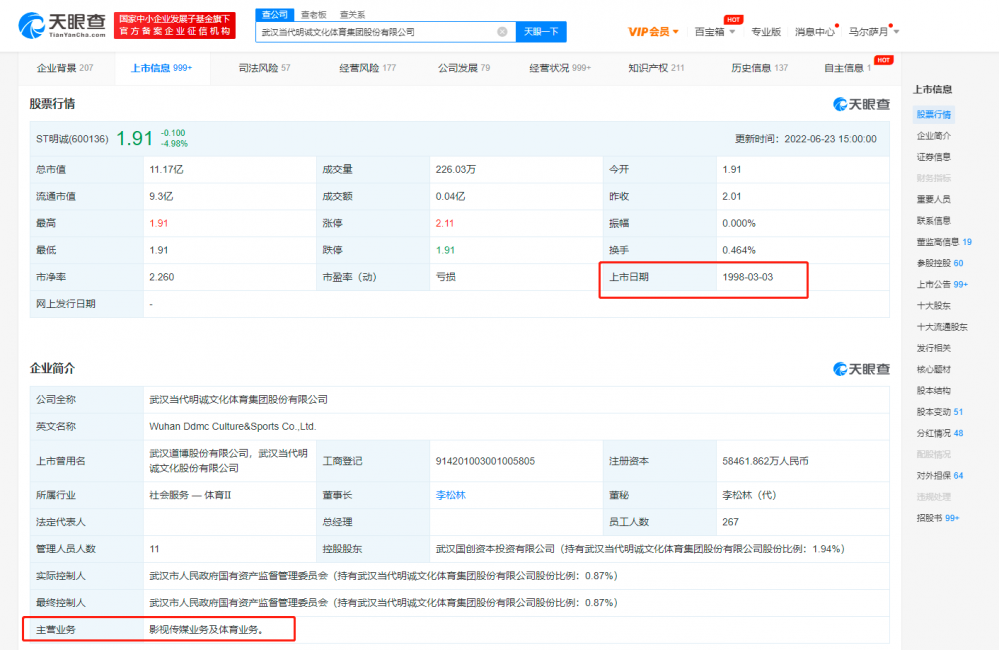
Task: Jump to 招股书 99+ in sidebar
Action: click(938, 518)
